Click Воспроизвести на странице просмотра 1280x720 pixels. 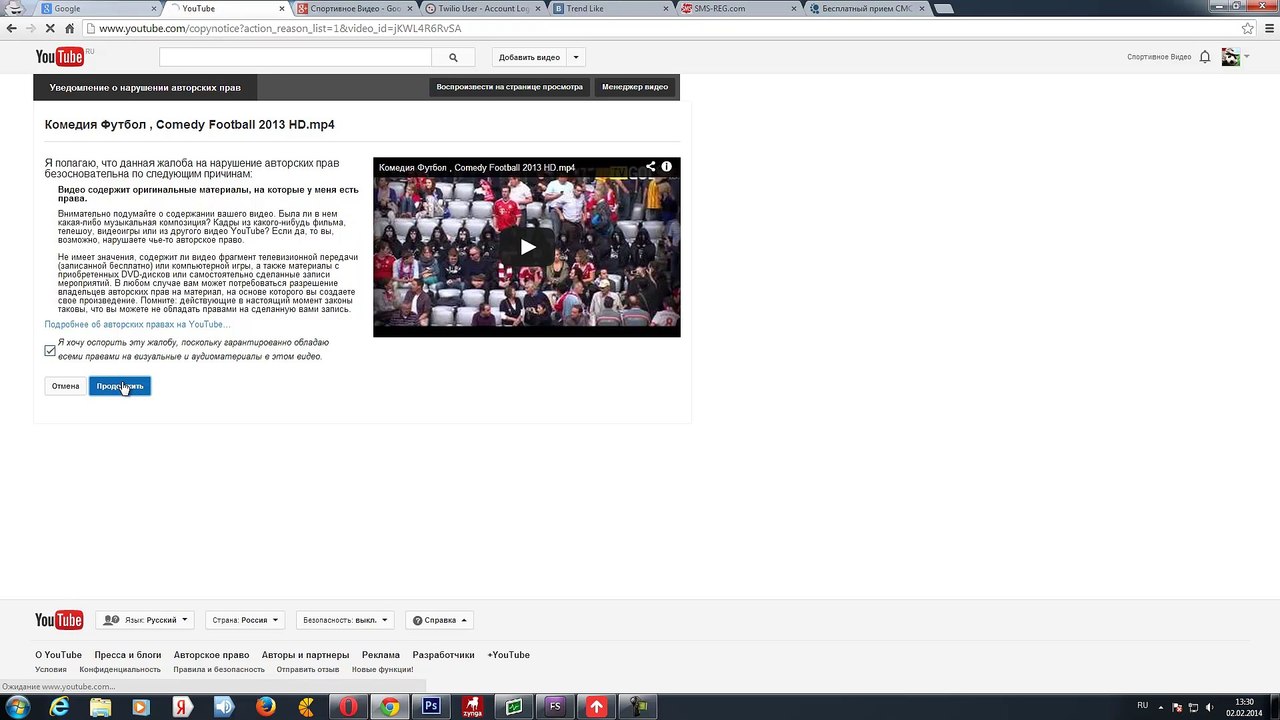509,87
